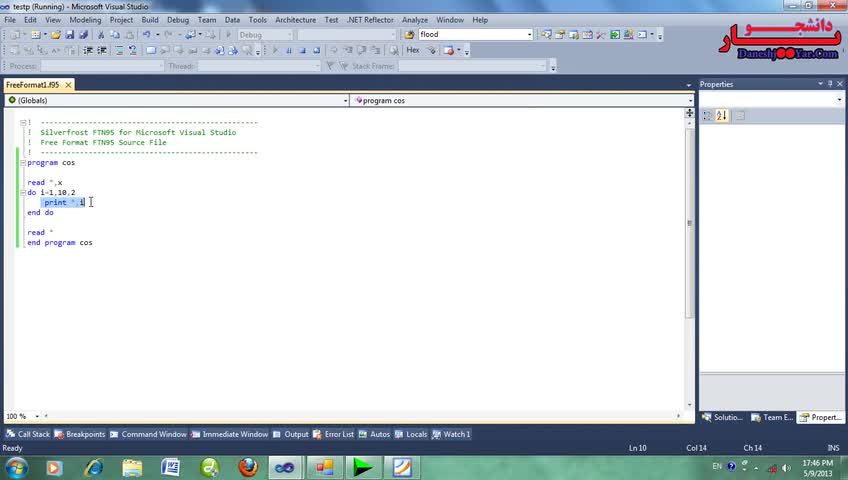Toggle Properties panel auto-hide pin
Viewport: 848px width, 480px height.
[830, 84]
